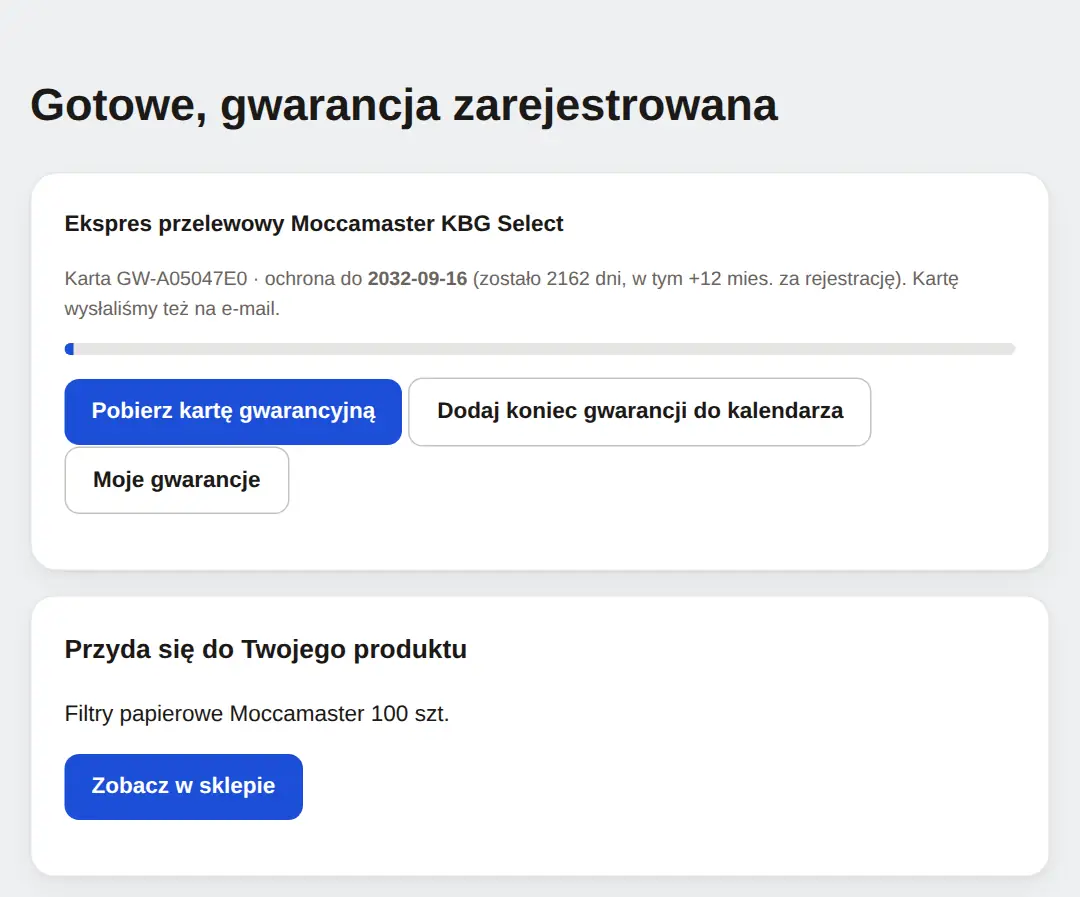Click the warranty period progress bar
Viewport: 1080px width, 897px height.
(x=540, y=349)
